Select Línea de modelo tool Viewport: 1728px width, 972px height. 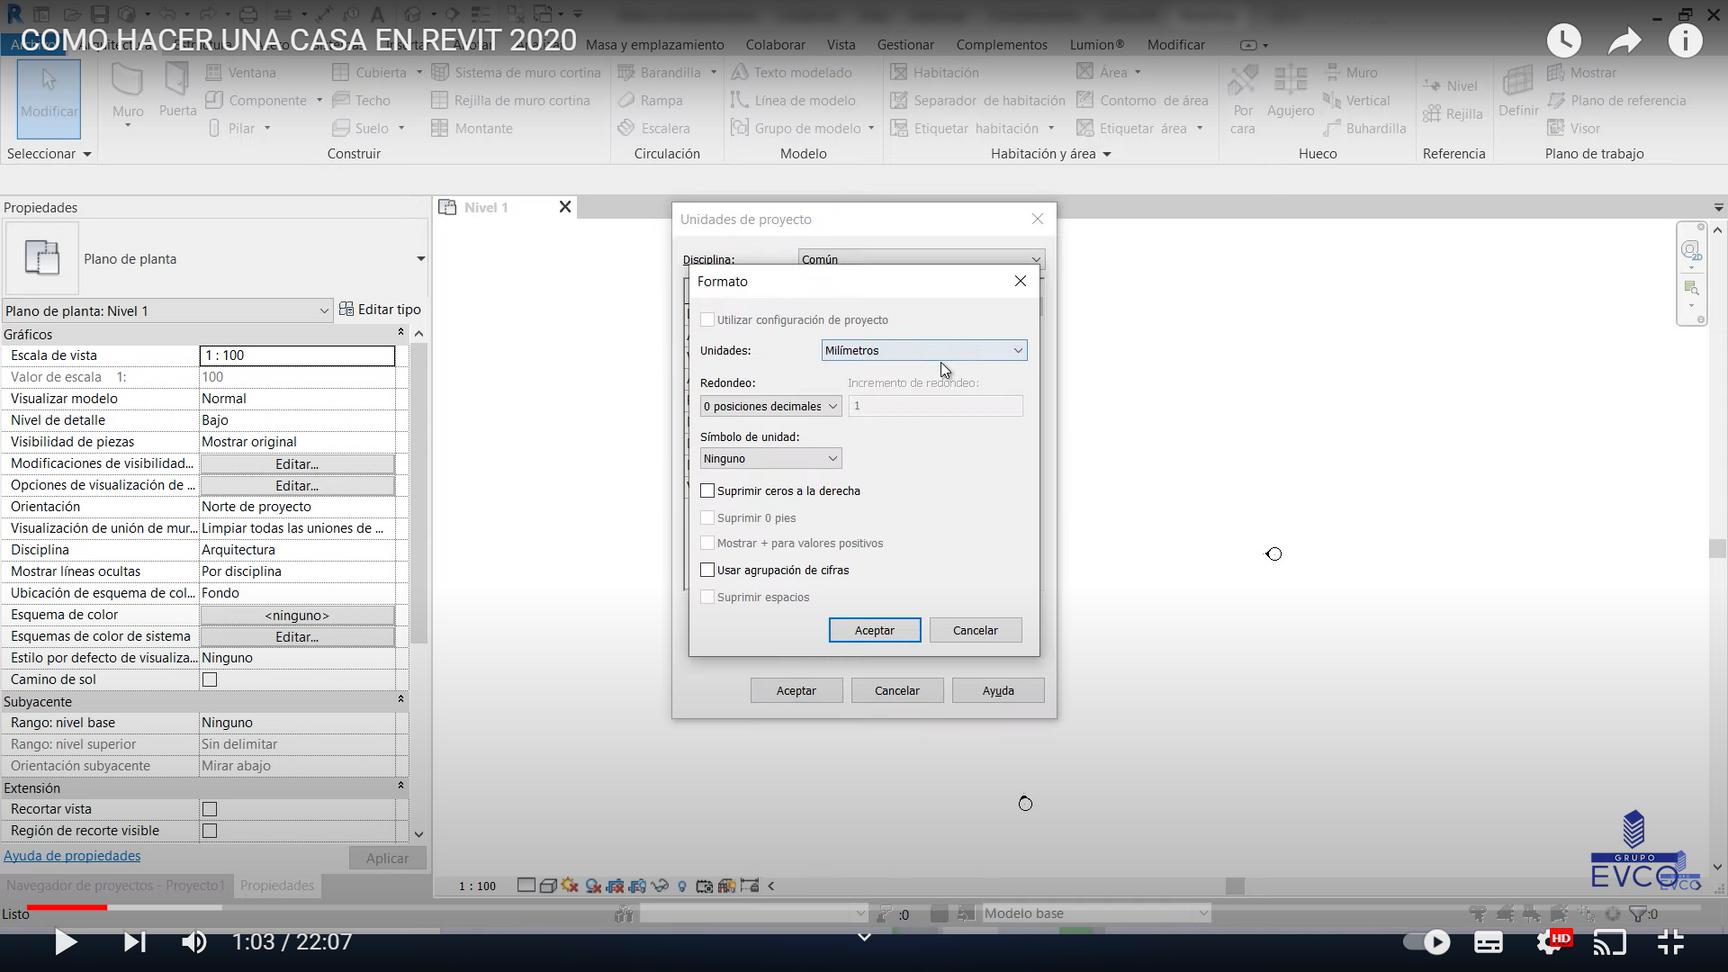(793, 100)
